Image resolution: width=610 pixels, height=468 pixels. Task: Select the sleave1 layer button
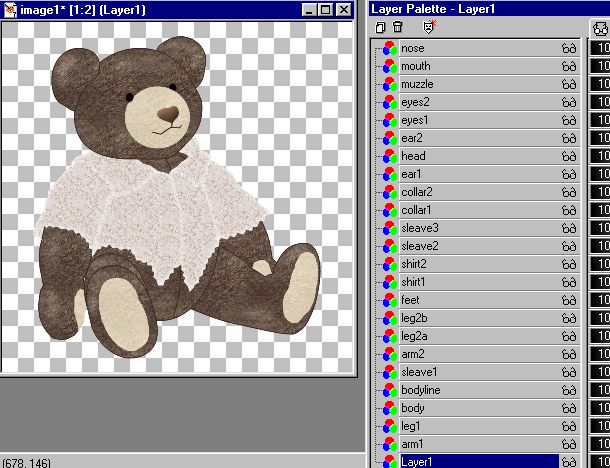[476, 372]
